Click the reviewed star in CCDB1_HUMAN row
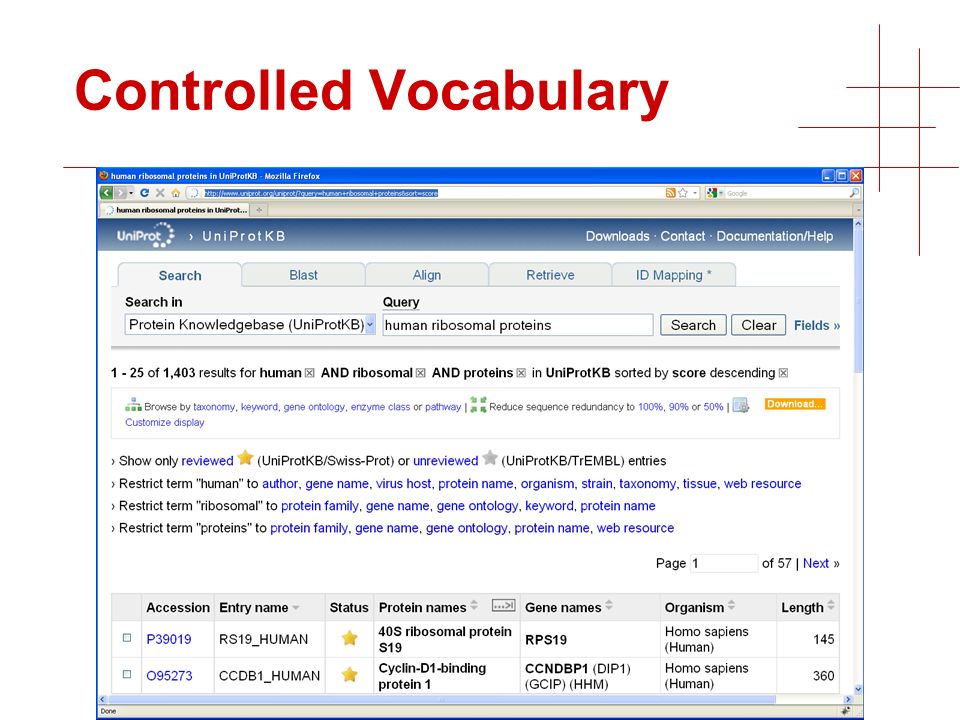Image resolution: width=960 pixels, height=720 pixels. pos(350,675)
